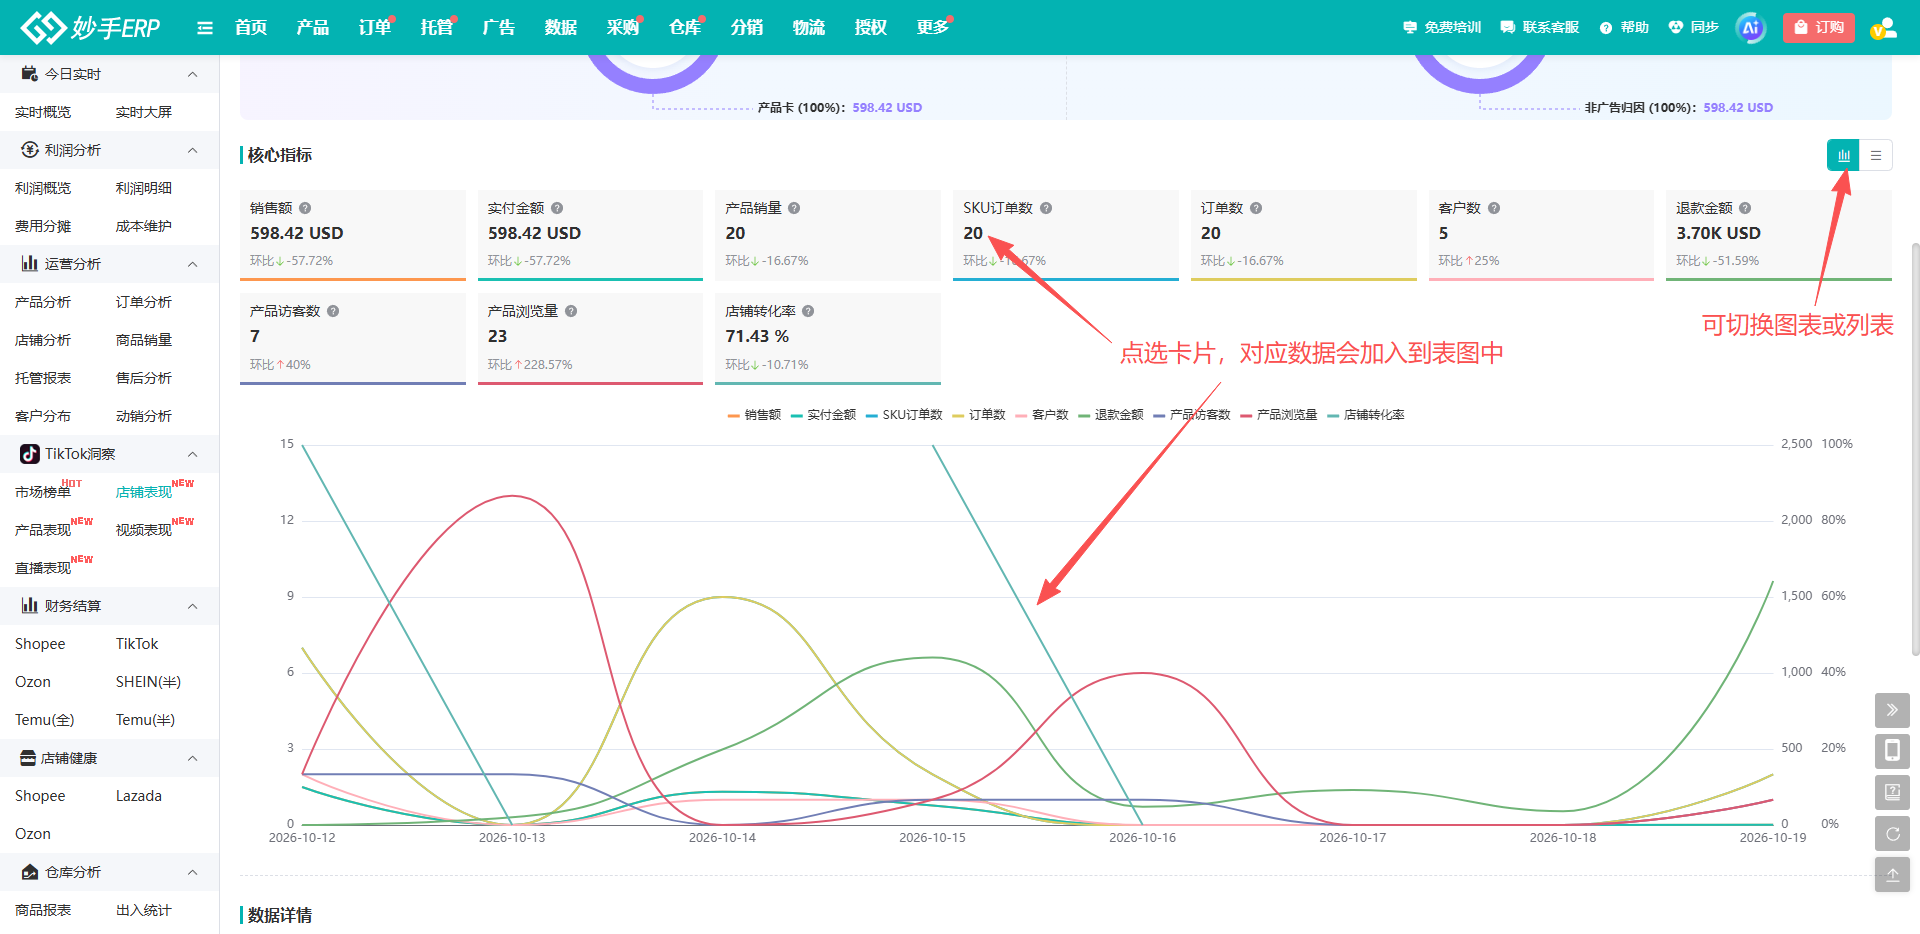
Task: Collapse the 今日实时 sidebar section
Action: [192, 74]
